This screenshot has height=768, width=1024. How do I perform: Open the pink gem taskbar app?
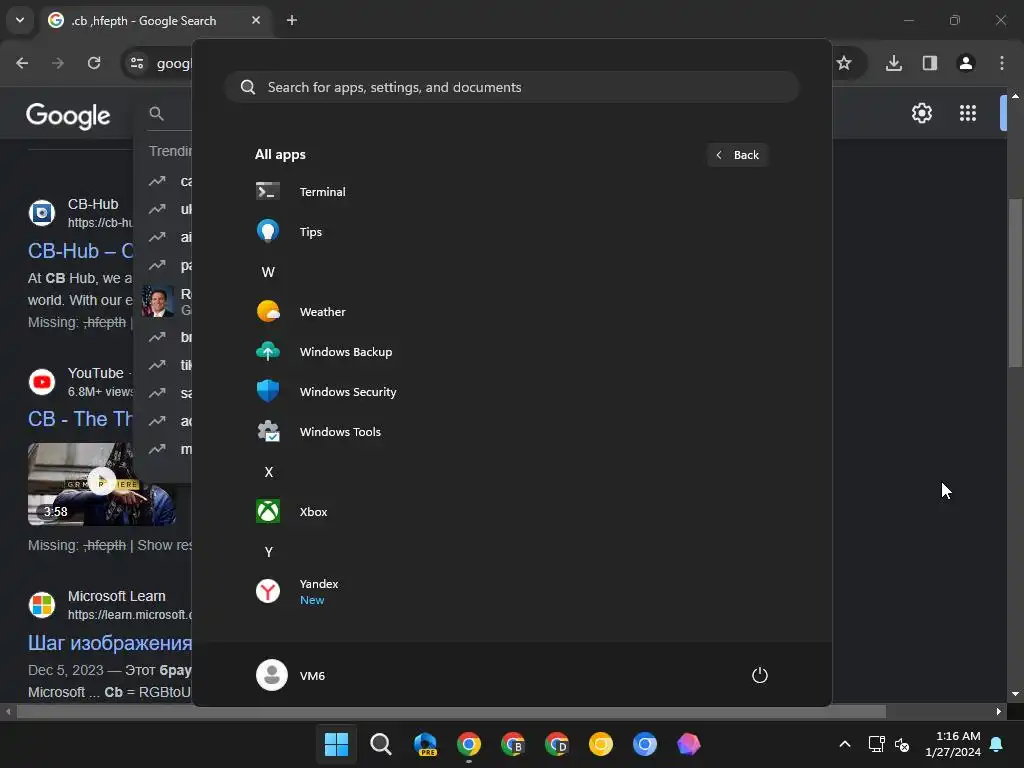pos(688,744)
